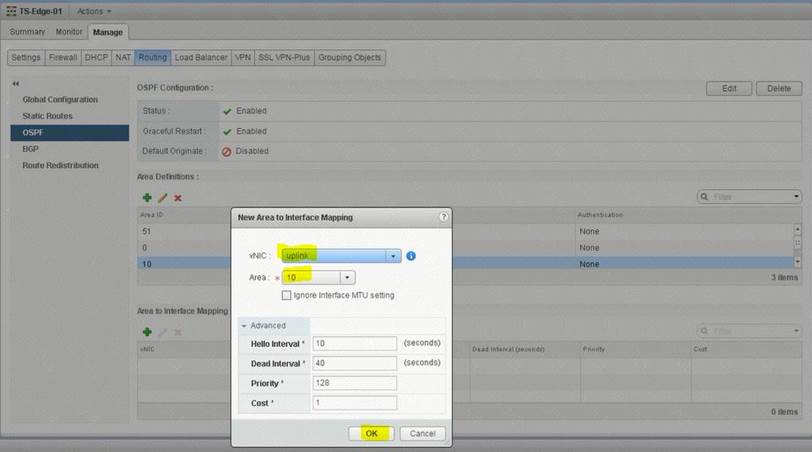The image size is (812, 452).
Task: Open the Actions dropdown menu
Action: click(x=94, y=11)
